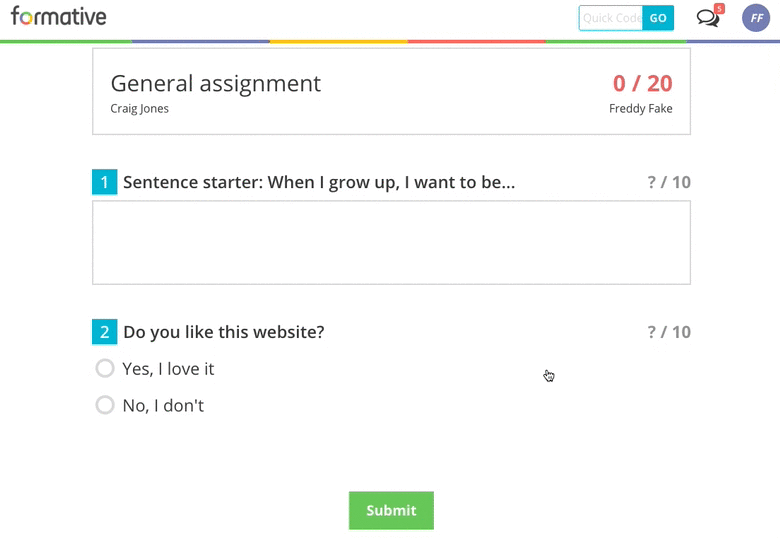This screenshot has height=540, width=780.
Task: Click the General assignment title
Action: coord(215,83)
